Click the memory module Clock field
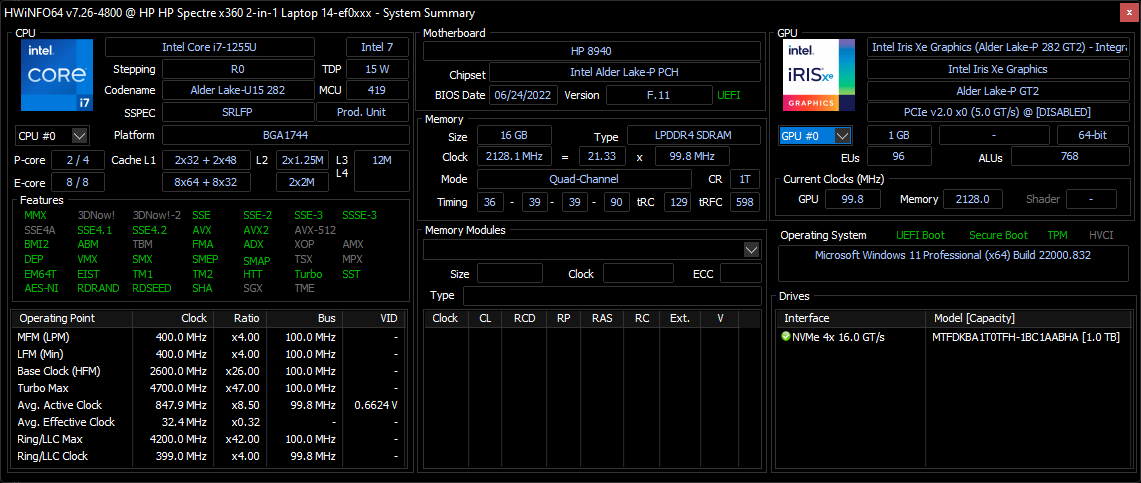This screenshot has width=1141, height=483. click(637, 274)
